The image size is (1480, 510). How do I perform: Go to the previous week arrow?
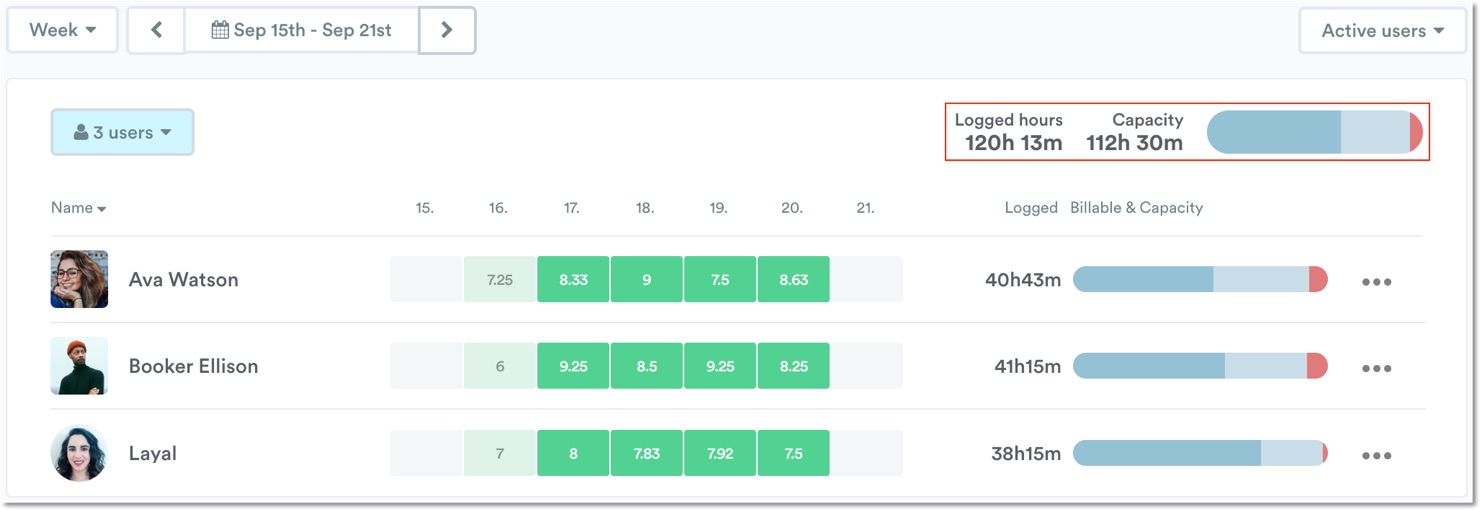coord(156,30)
